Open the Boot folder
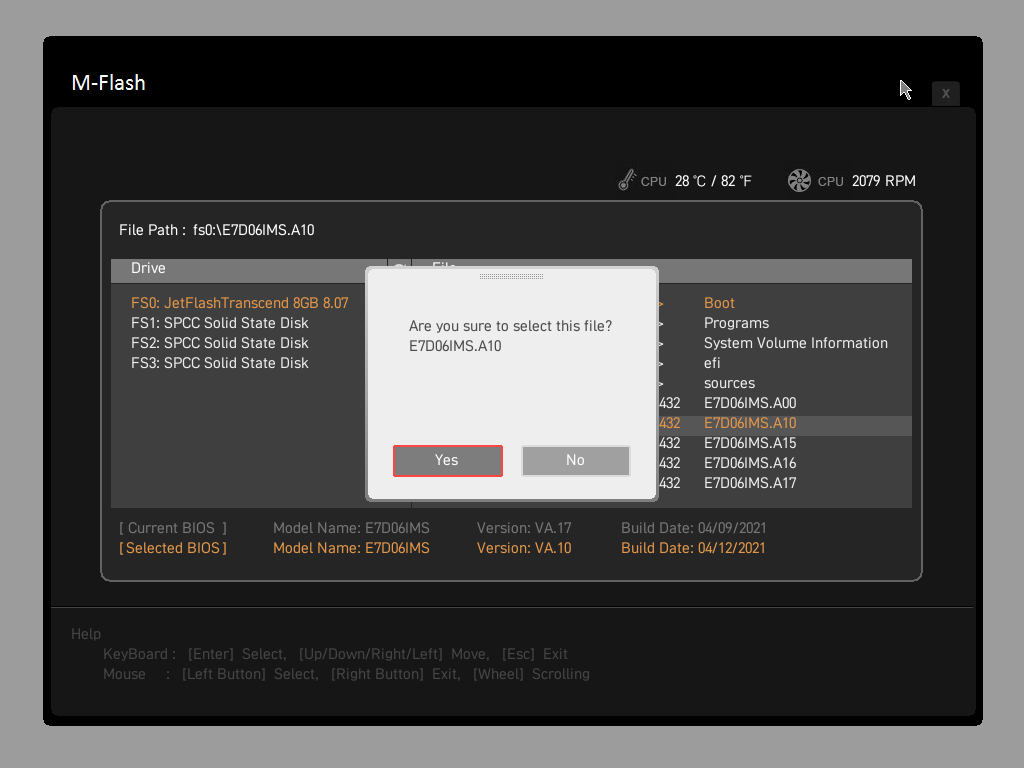The height and width of the screenshot is (768, 1024). tap(719, 303)
